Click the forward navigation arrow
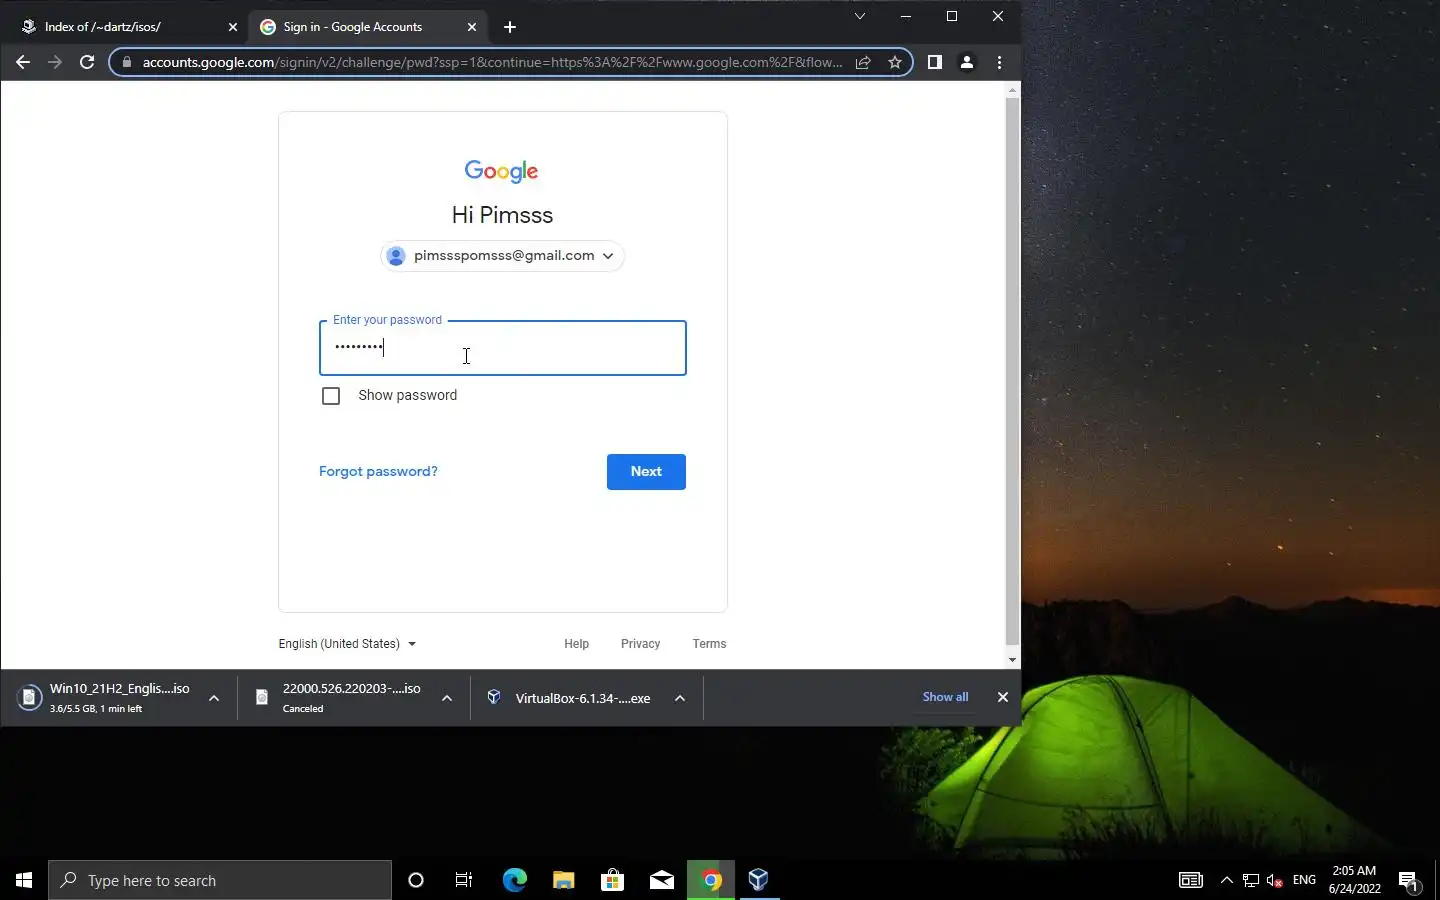The height and width of the screenshot is (900, 1440). (x=55, y=62)
